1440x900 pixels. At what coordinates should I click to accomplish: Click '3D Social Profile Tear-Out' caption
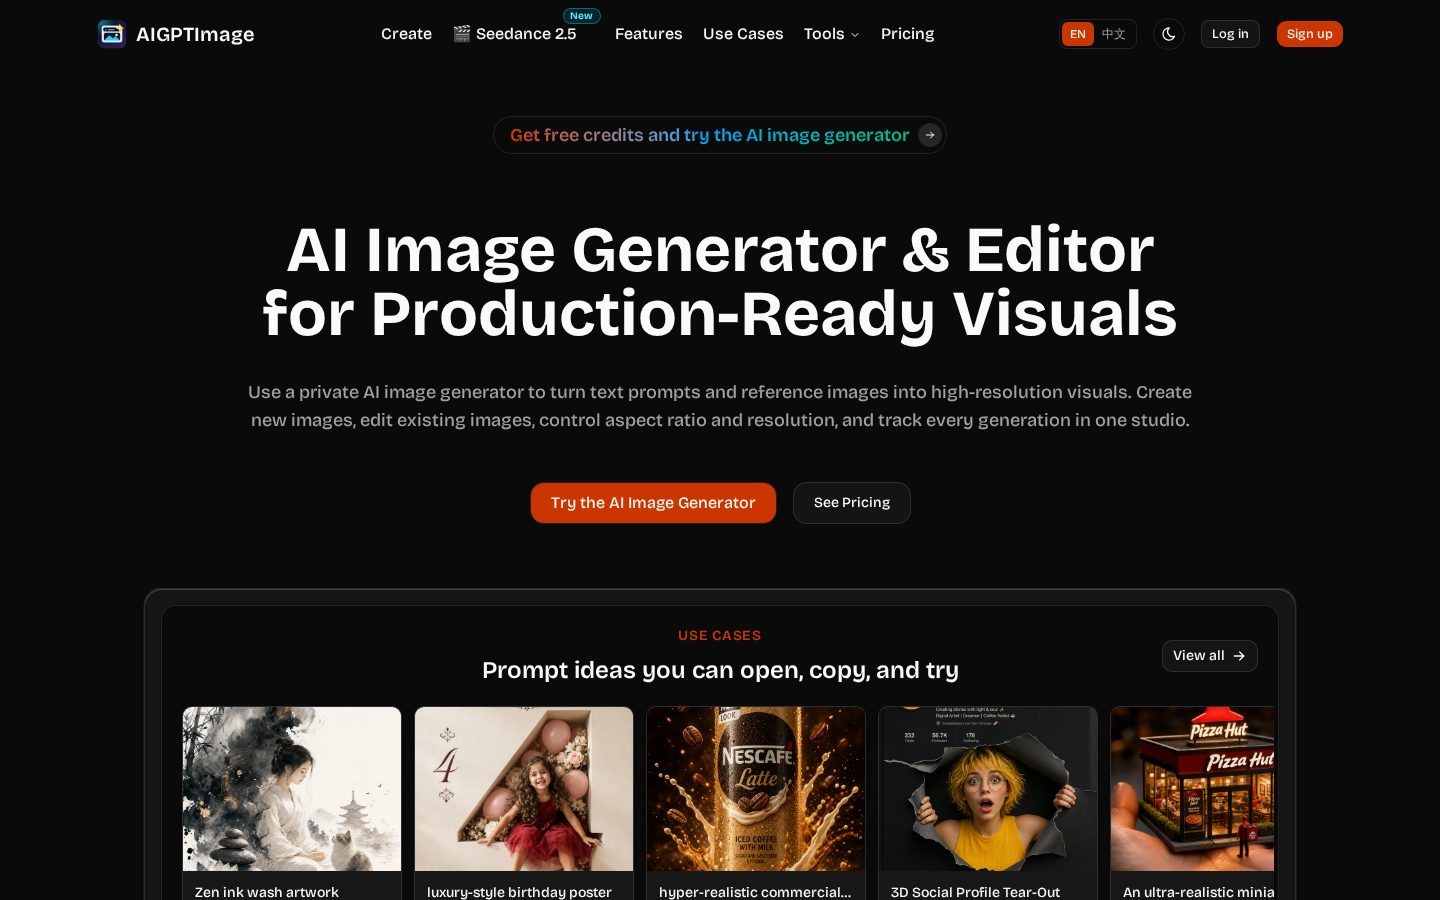[975, 892]
